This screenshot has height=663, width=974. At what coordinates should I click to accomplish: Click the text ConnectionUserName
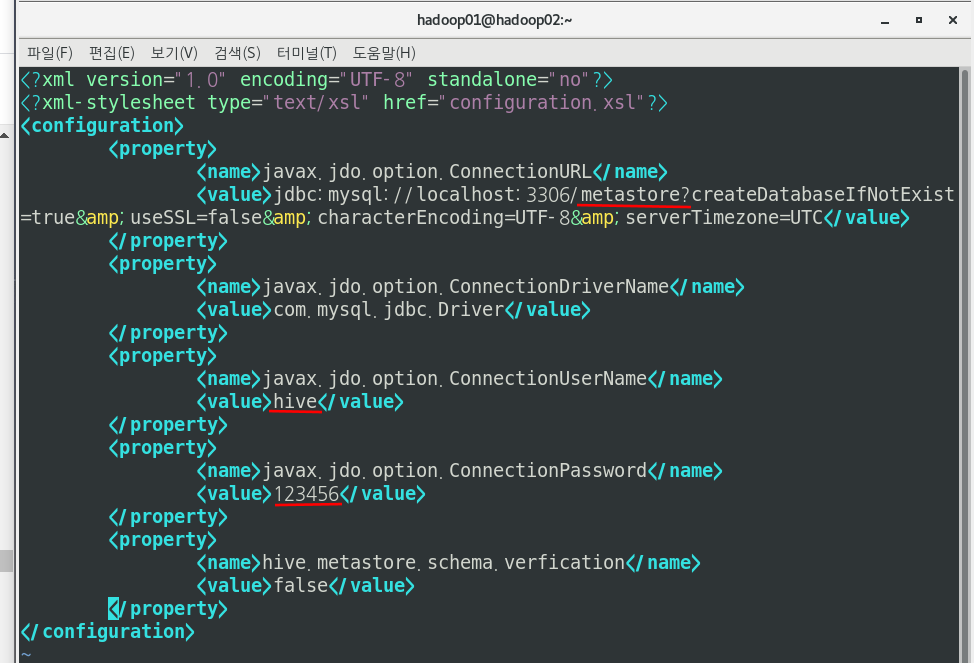[x=548, y=378]
